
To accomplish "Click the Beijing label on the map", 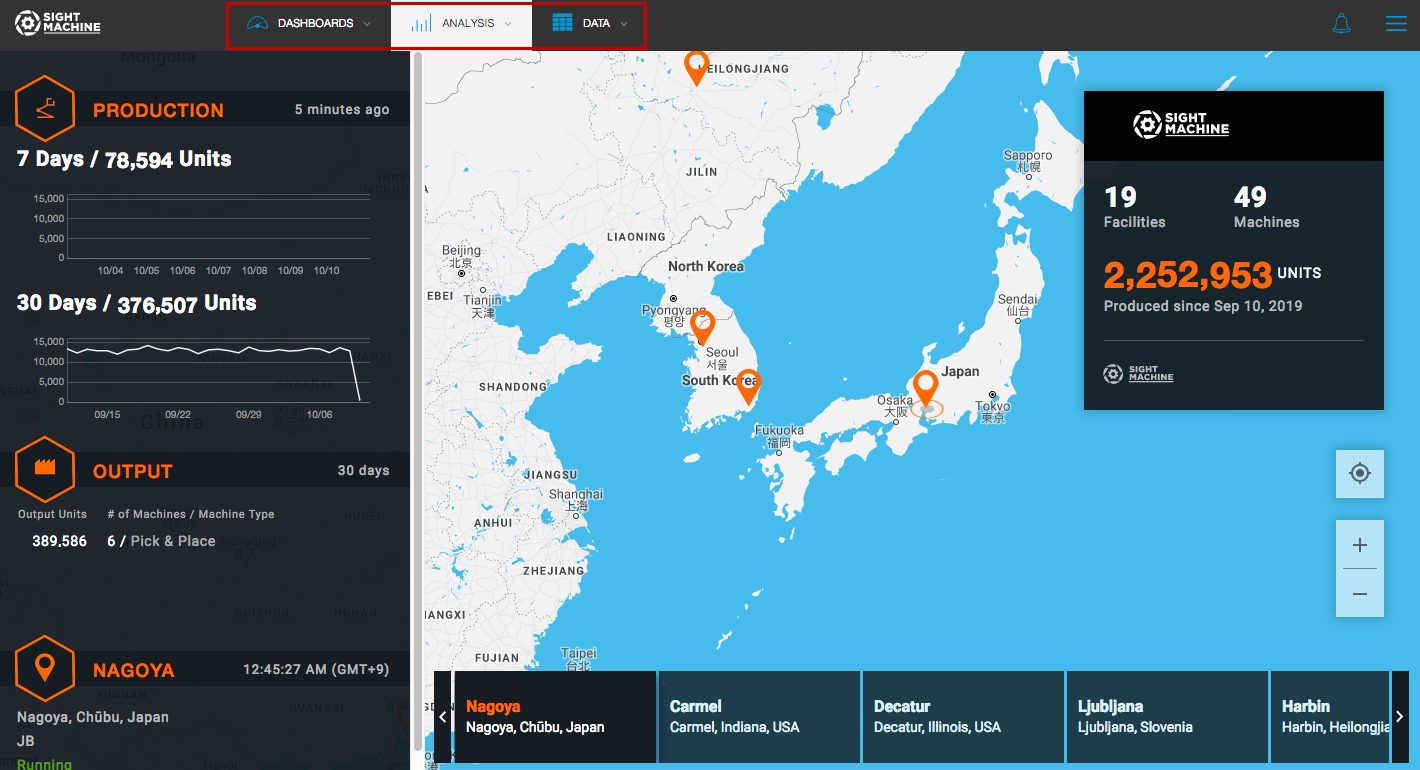I will click(x=461, y=256).
